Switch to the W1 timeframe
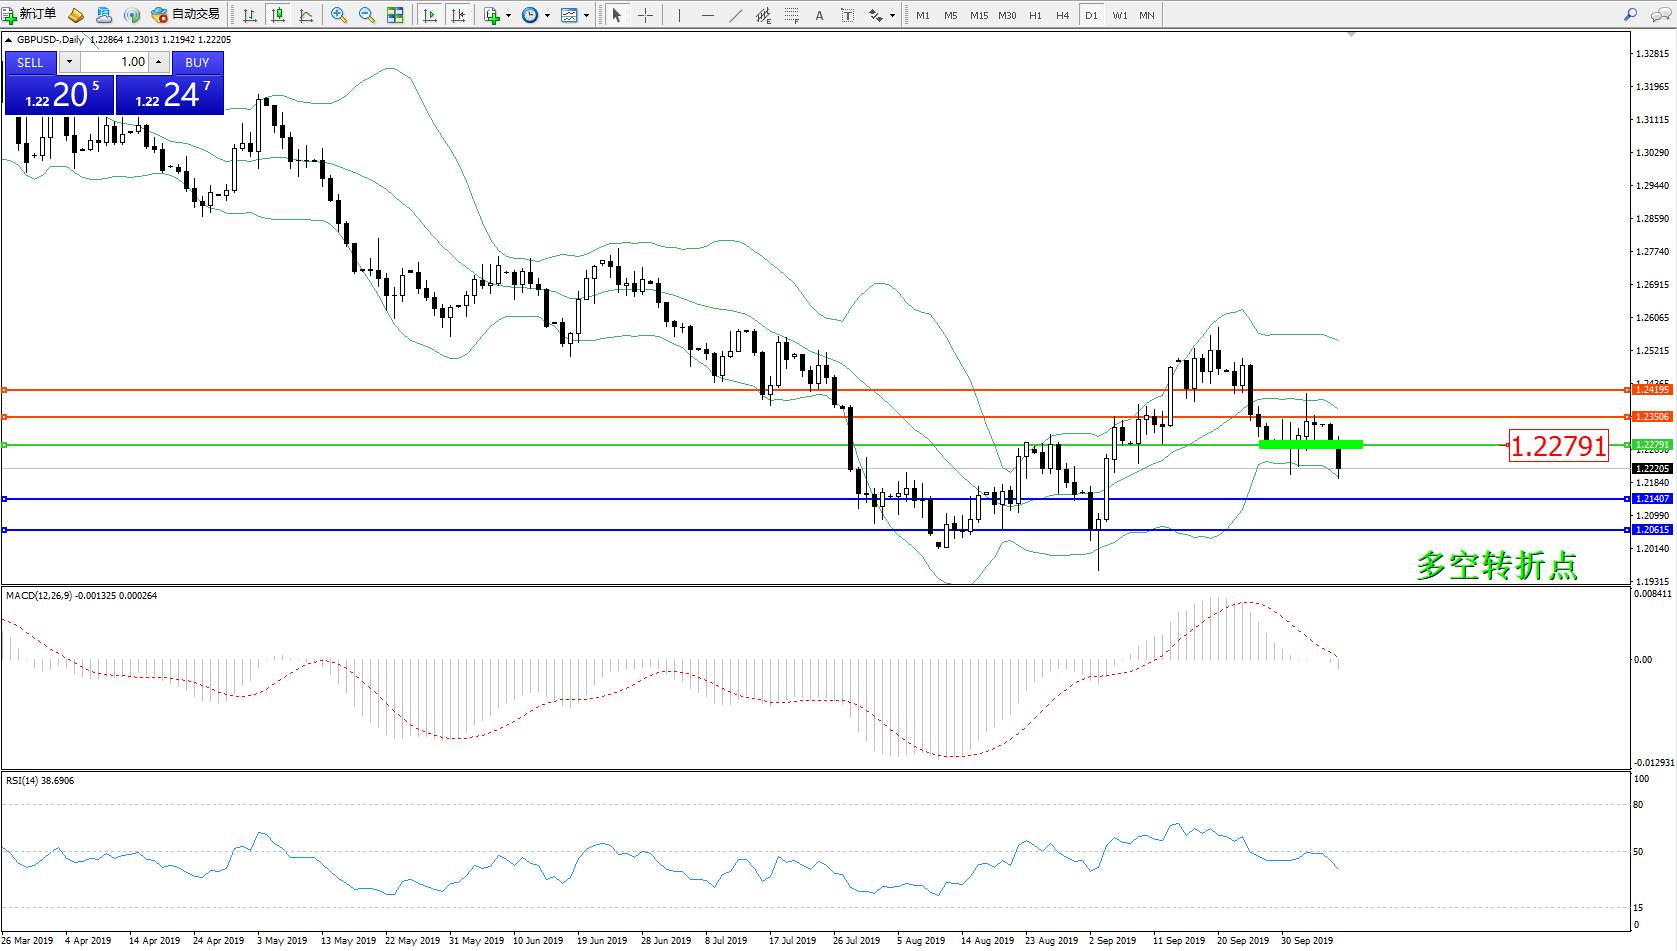 click(x=1119, y=15)
